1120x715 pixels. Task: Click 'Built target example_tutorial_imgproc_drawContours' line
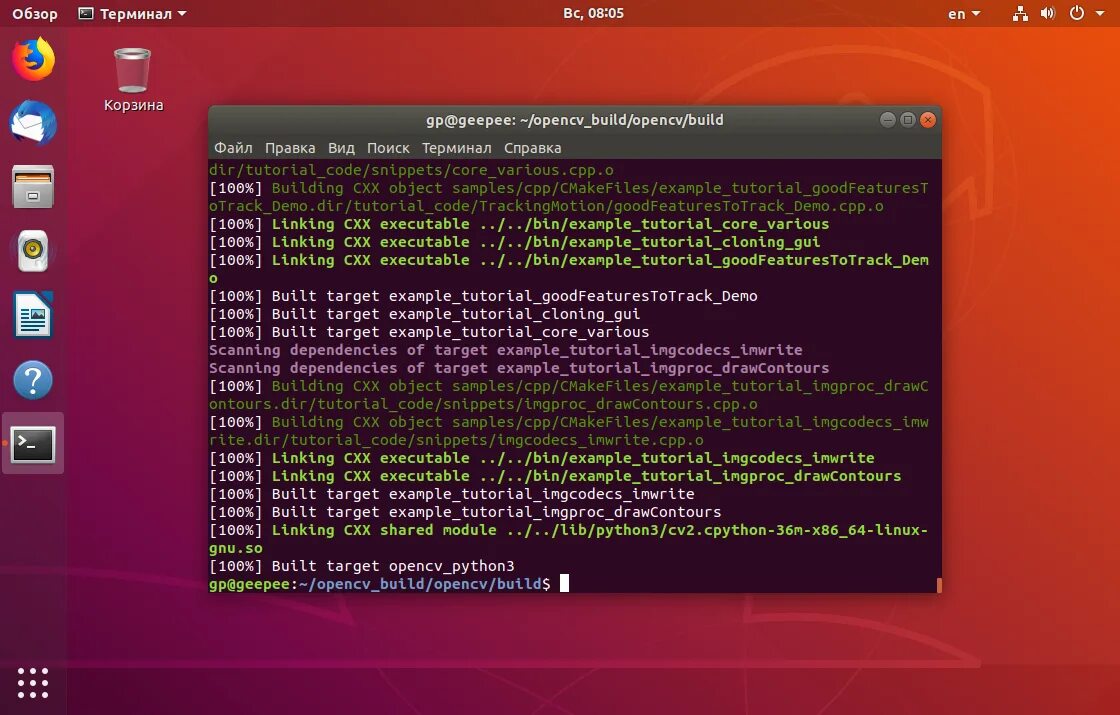coord(465,512)
